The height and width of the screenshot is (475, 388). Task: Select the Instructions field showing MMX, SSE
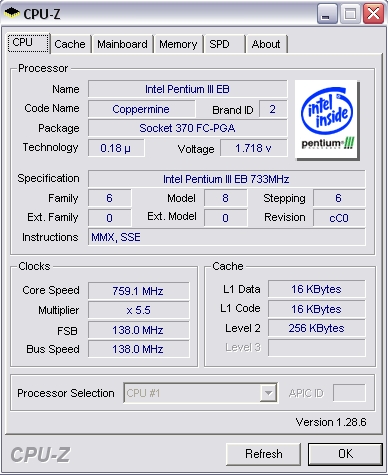pos(227,237)
